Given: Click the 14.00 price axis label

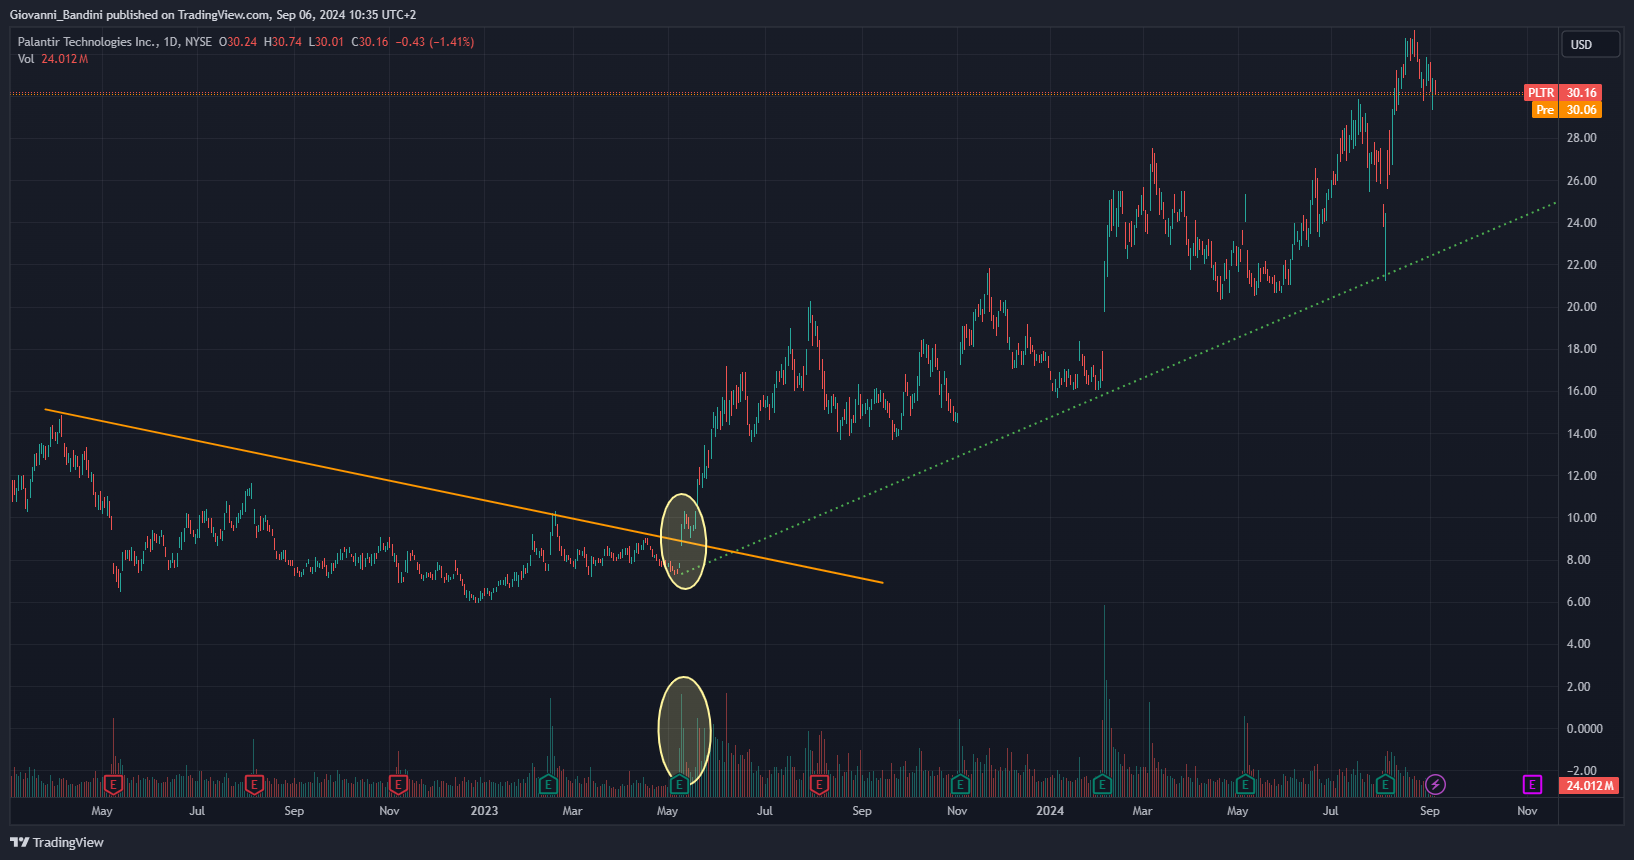Looking at the screenshot, I should pyautogui.click(x=1581, y=434).
